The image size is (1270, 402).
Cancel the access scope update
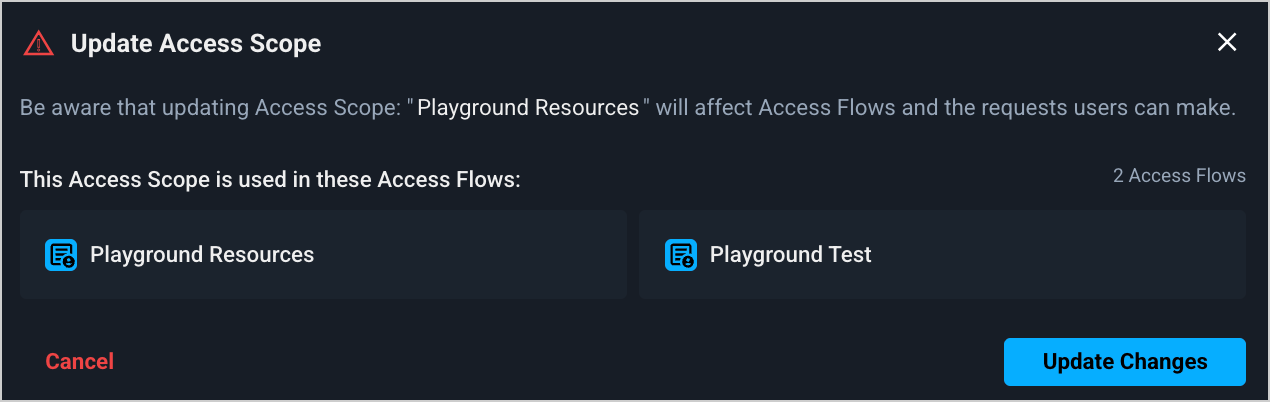coord(80,361)
